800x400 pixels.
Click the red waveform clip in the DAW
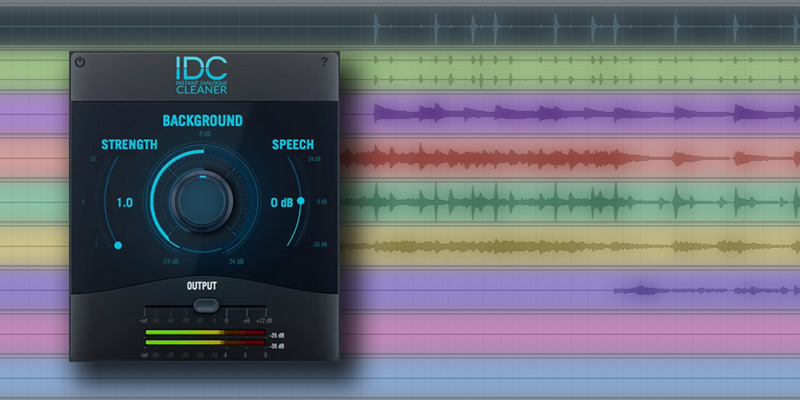(x=570, y=158)
